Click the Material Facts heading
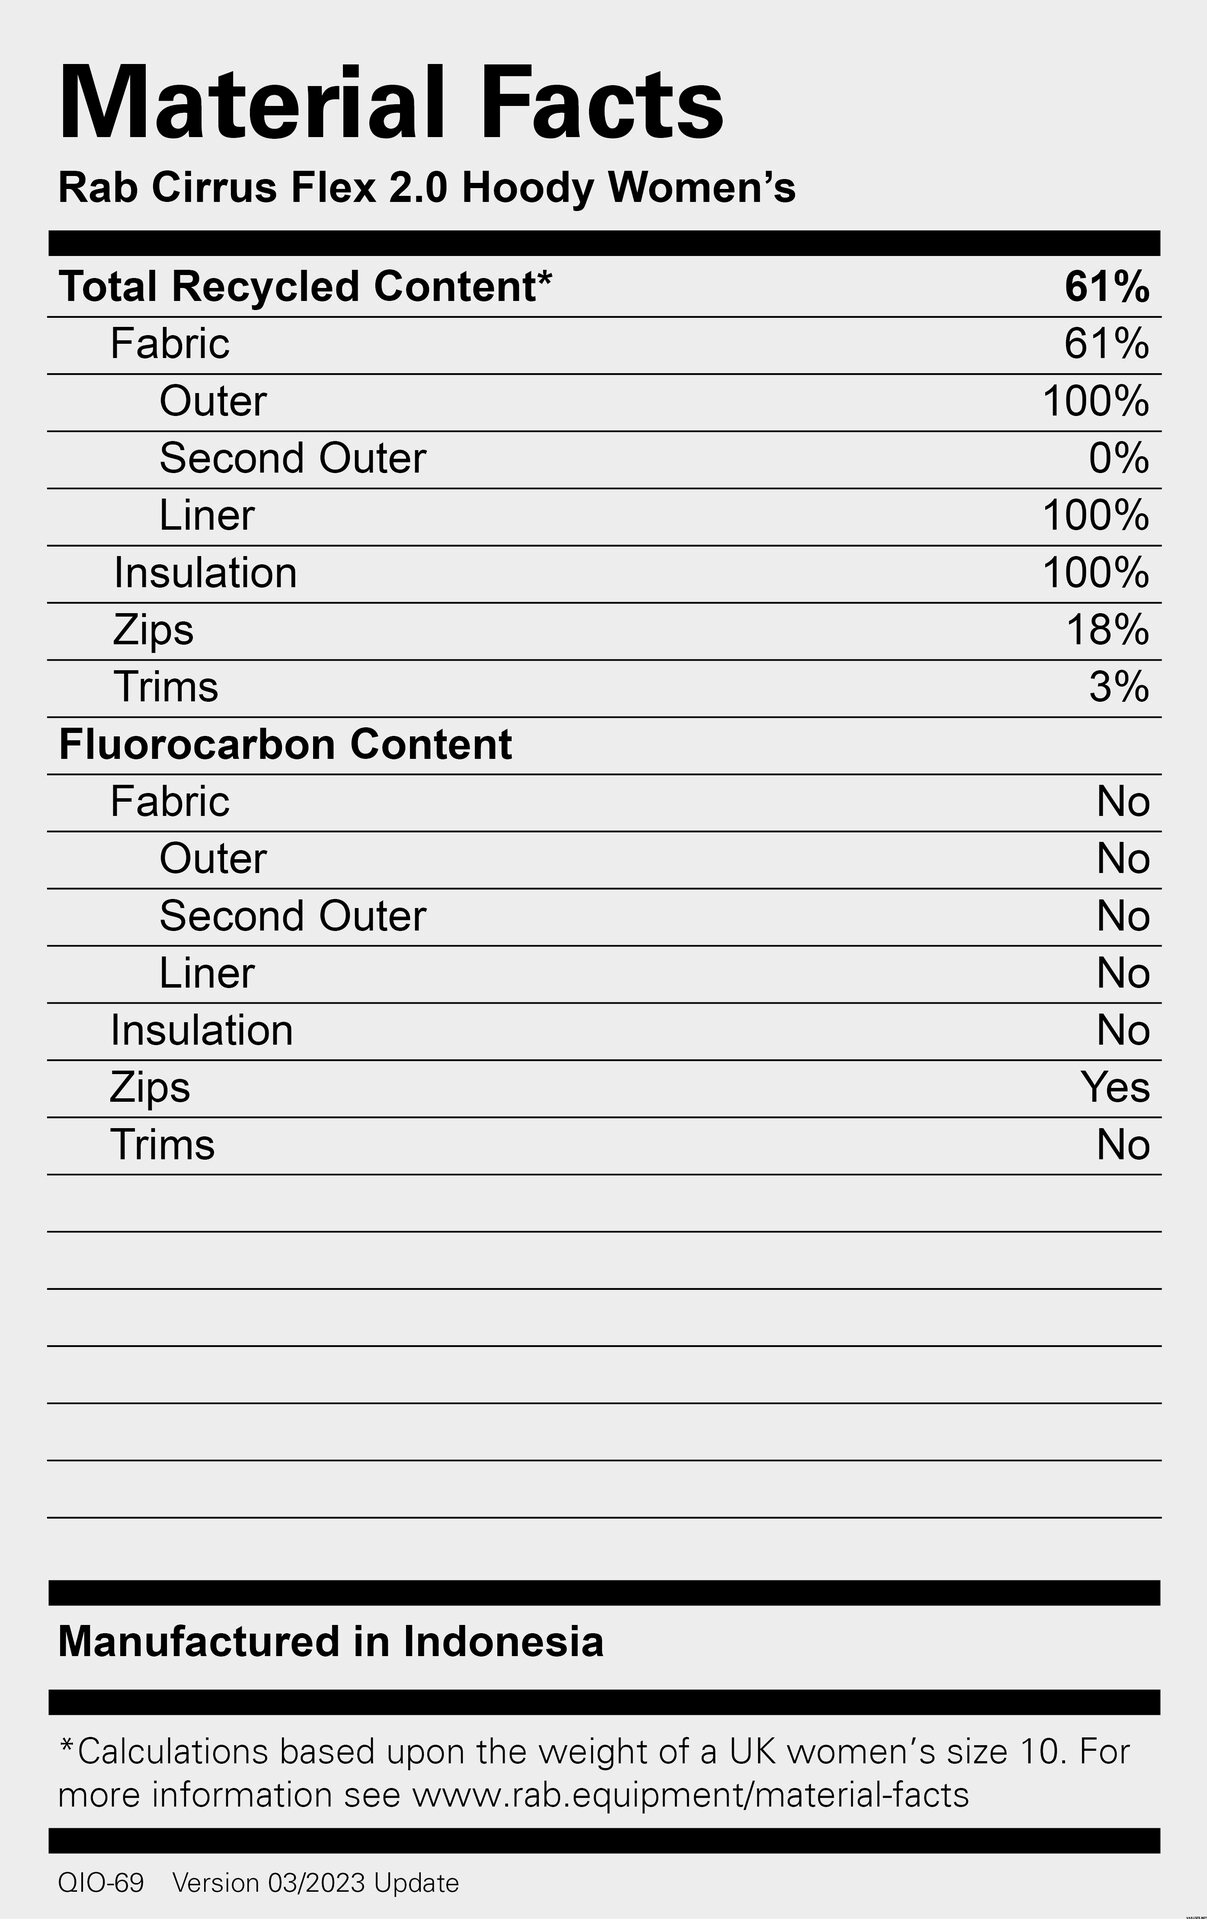The width and height of the screenshot is (1207, 1920). [x=390, y=103]
